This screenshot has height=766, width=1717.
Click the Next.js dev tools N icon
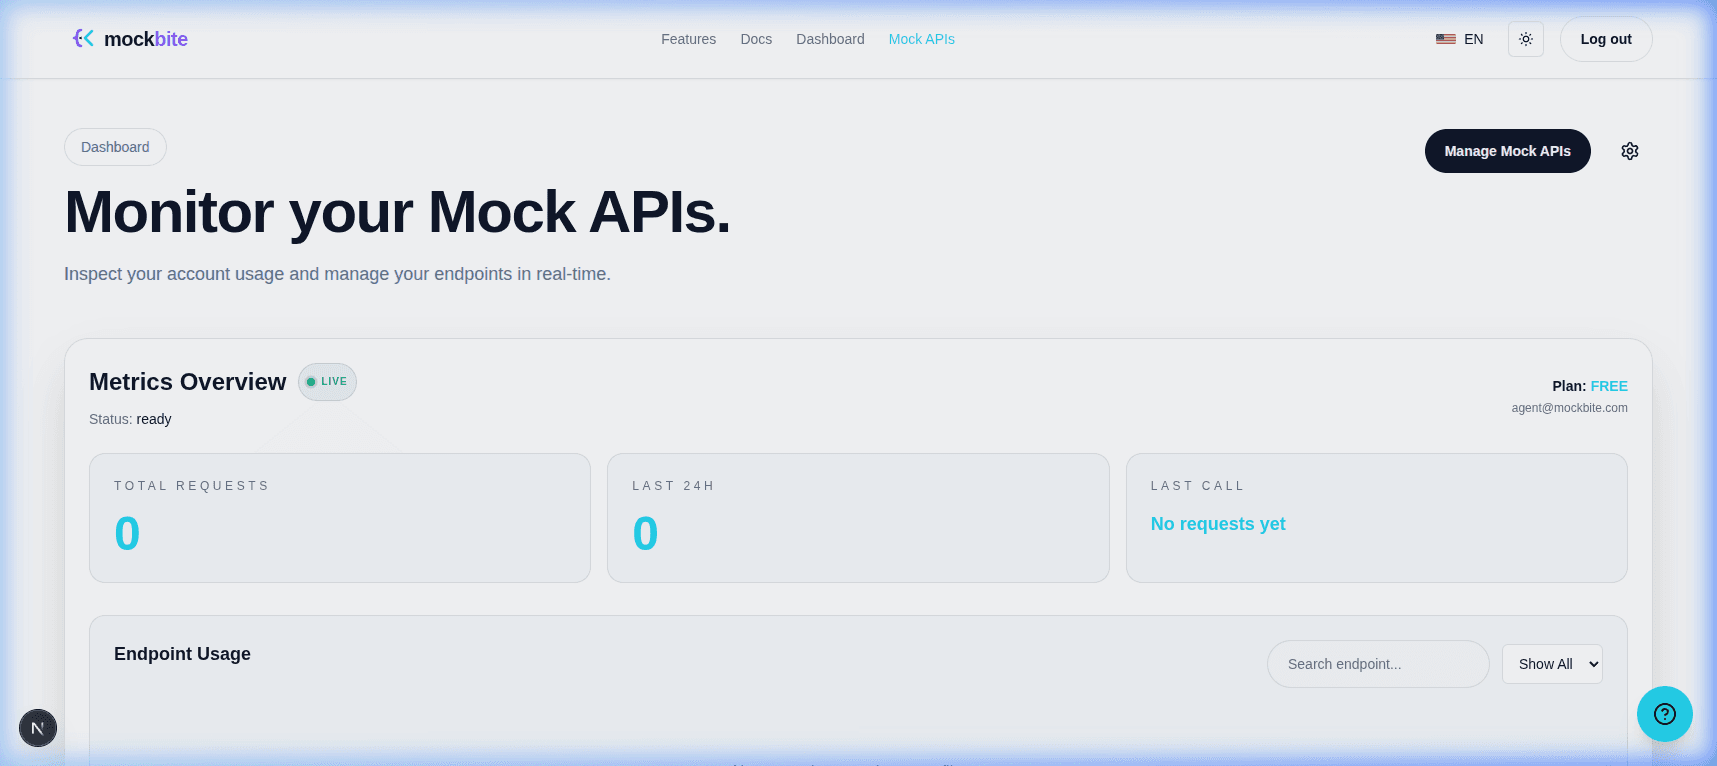coord(38,728)
